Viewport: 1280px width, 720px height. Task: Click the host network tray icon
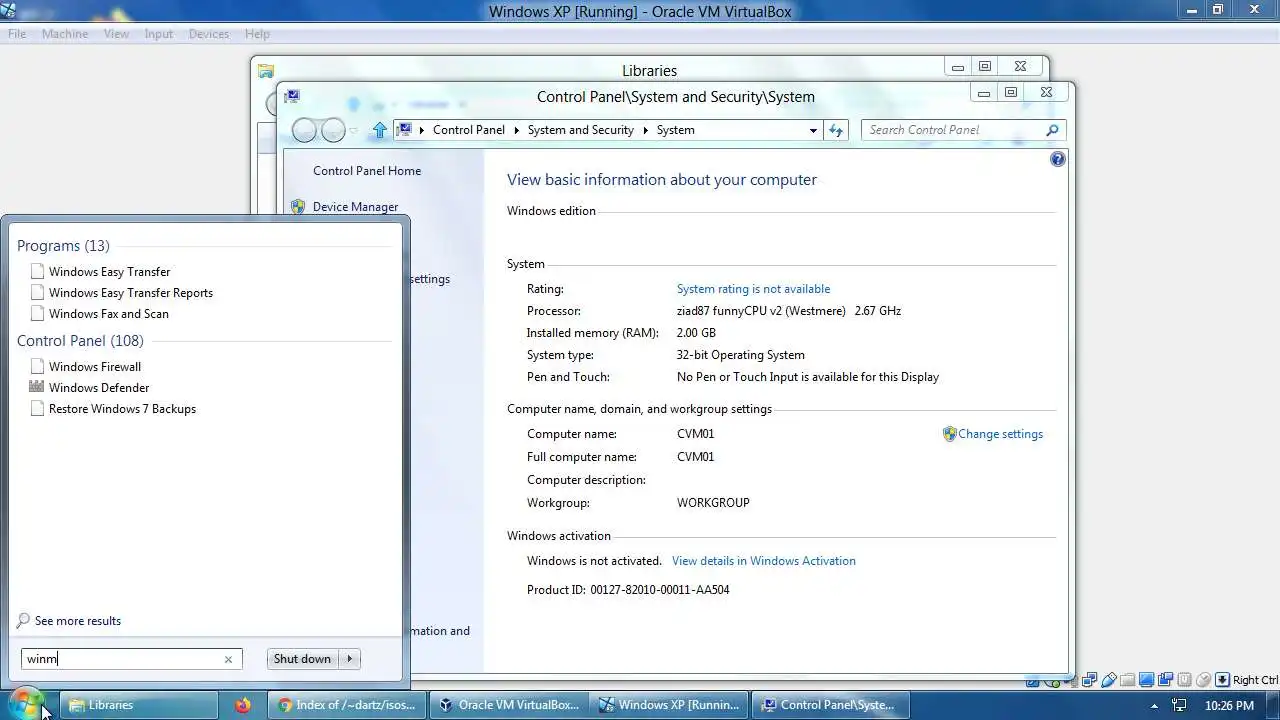coord(1179,705)
